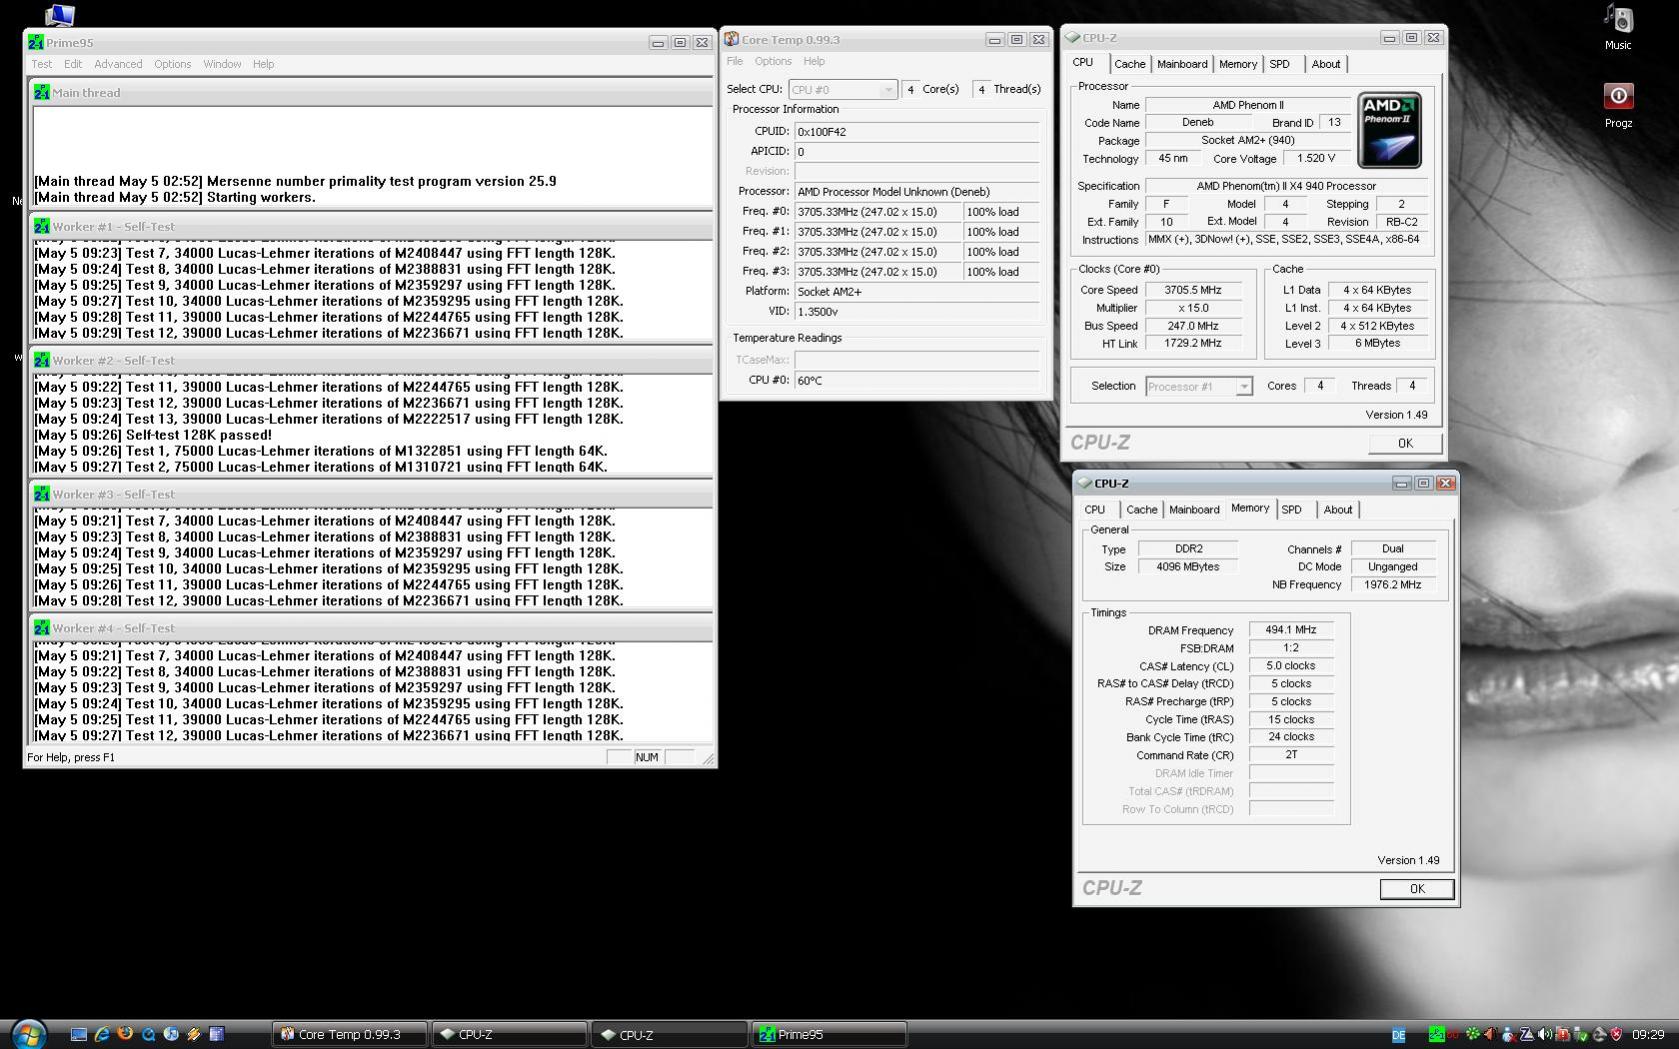Image resolution: width=1679 pixels, height=1049 pixels.
Task: Switch to Mainboard tab in lower CPU-Z window
Action: pos(1194,510)
